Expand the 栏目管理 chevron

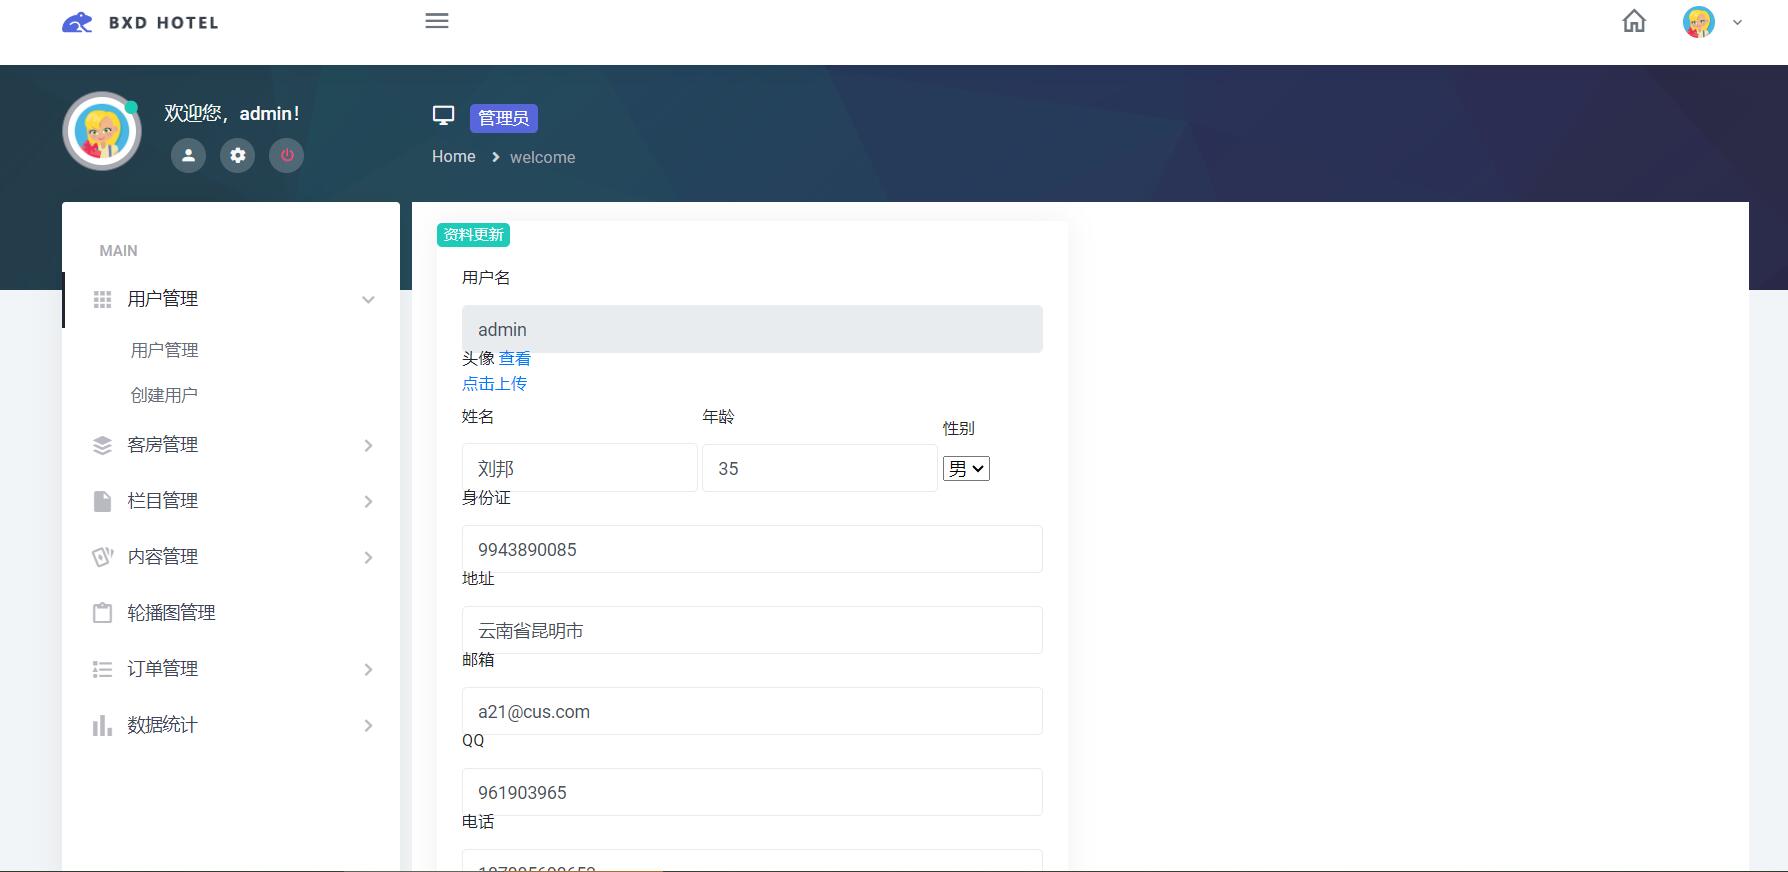point(368,501)
